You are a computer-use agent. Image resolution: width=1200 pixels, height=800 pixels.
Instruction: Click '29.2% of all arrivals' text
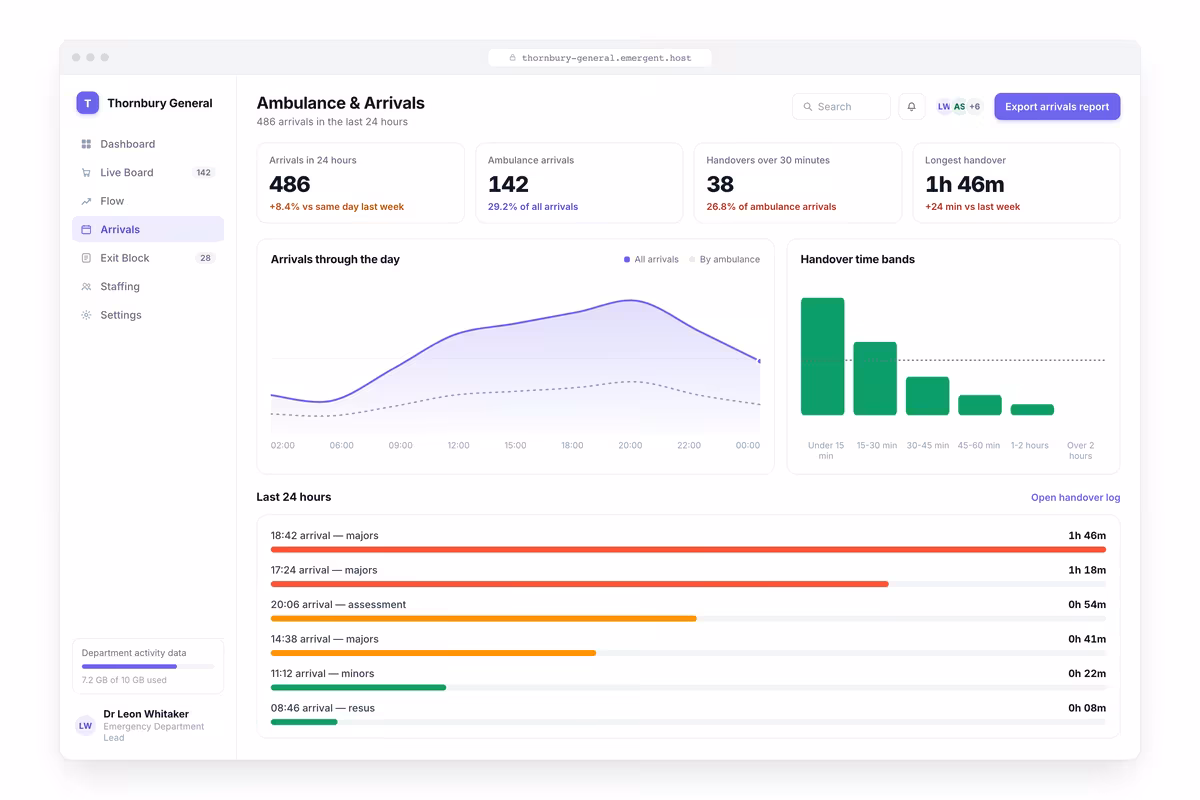pyautogui.click(x=533, y=207)
